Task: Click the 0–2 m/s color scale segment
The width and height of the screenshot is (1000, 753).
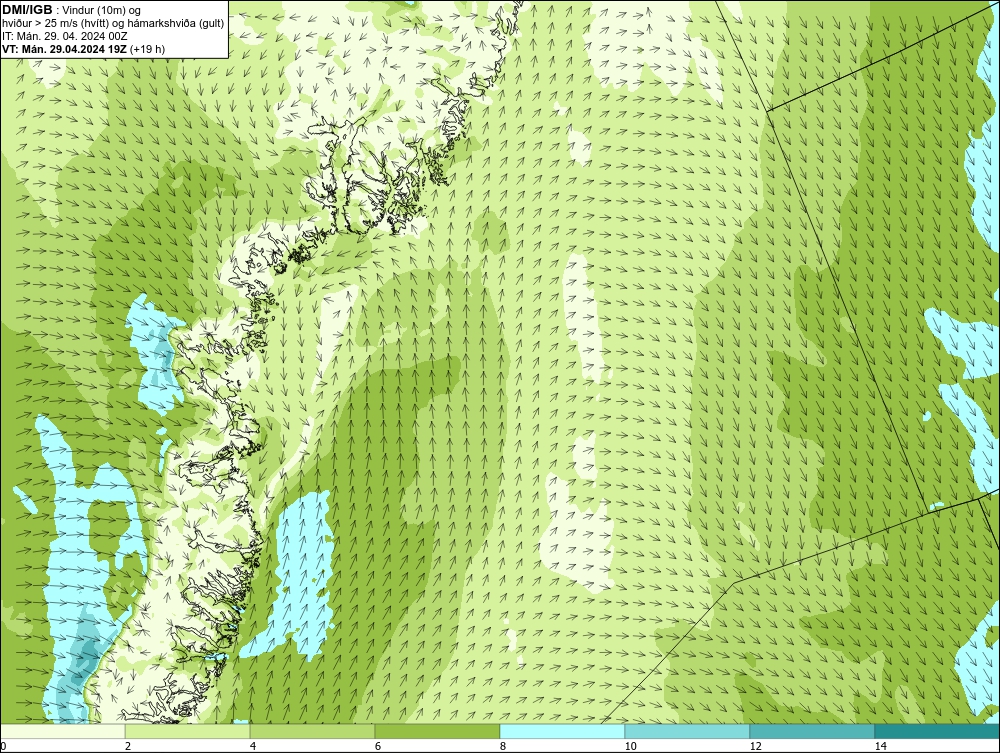Action: coord(62,731)
